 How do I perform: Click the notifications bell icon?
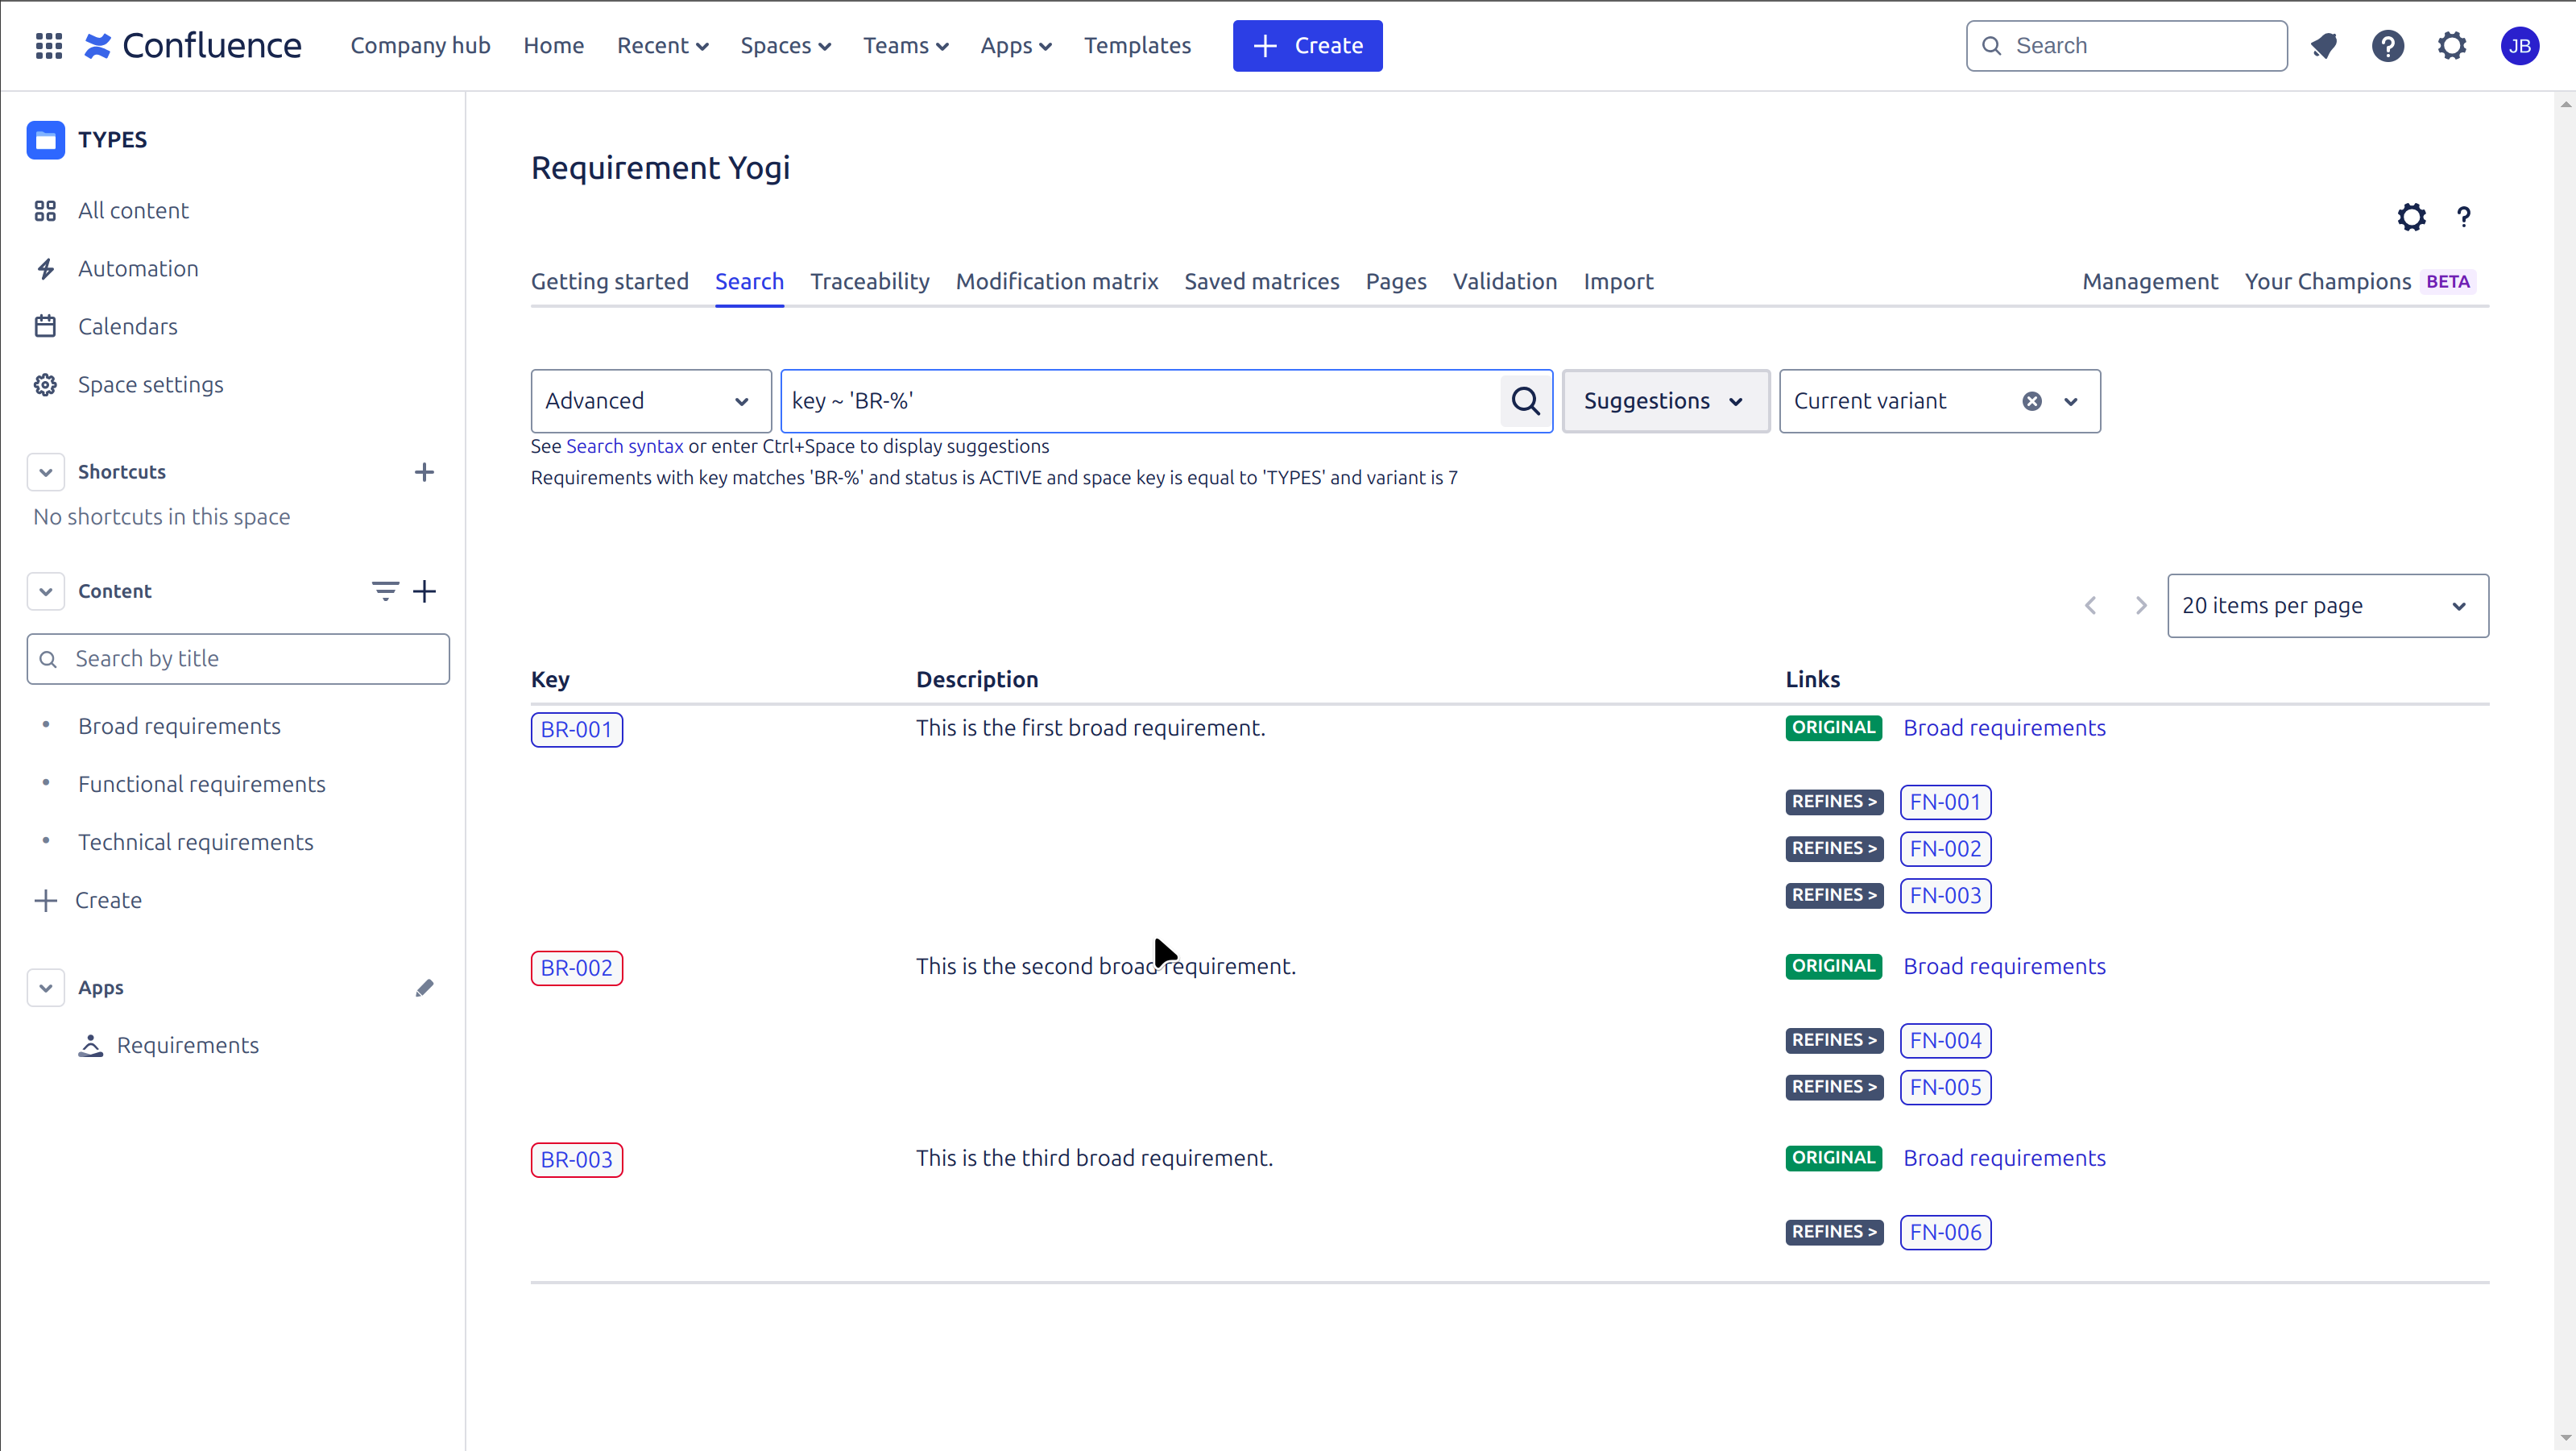click(x=2323, y=46)
